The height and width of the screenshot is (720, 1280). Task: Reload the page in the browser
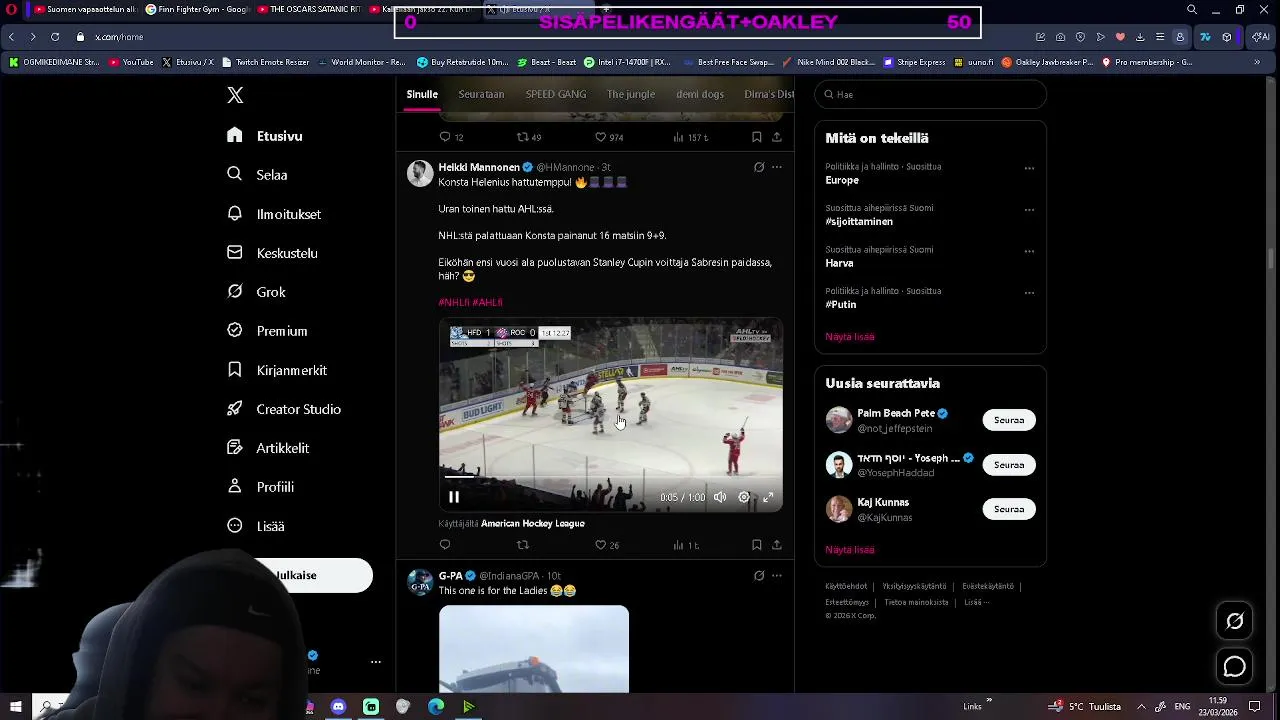click(54, 37)
